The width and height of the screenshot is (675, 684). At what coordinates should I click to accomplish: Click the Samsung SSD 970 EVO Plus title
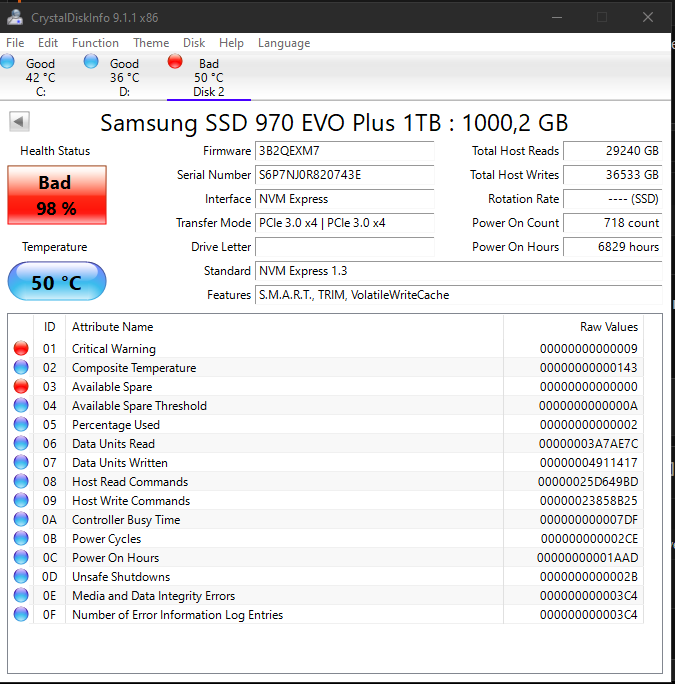pos(334,123)
